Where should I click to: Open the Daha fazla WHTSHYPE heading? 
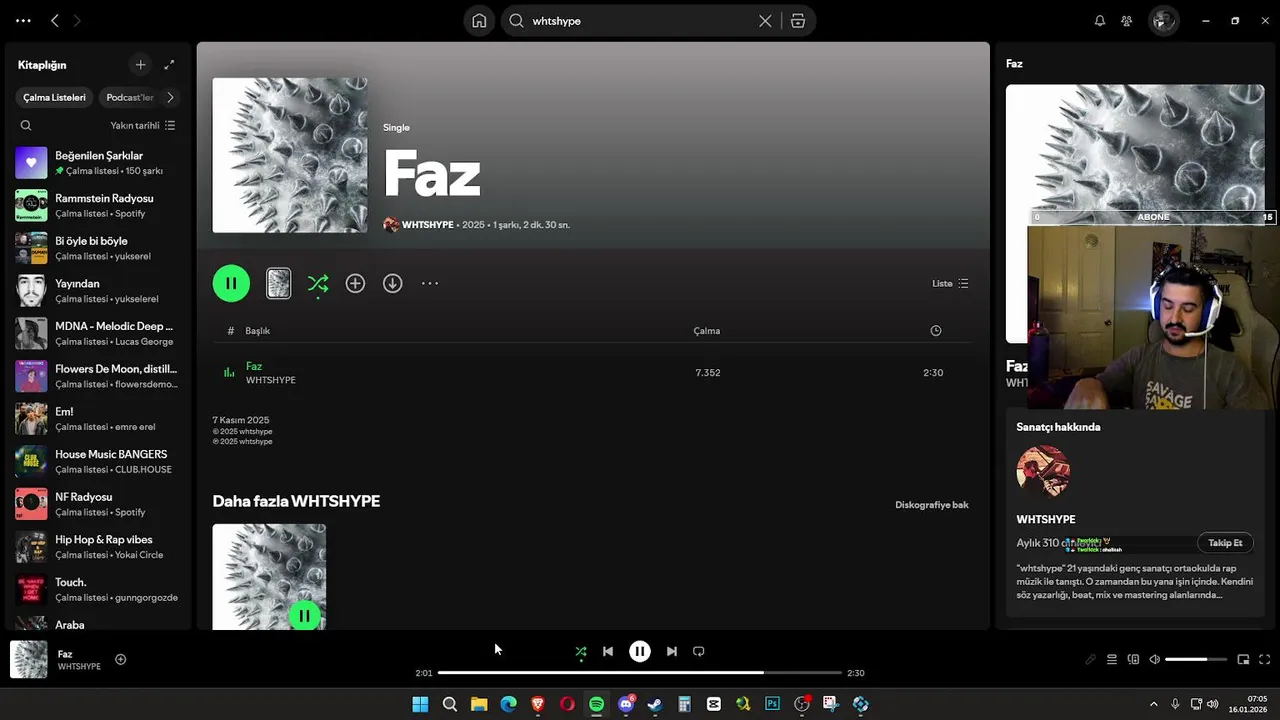pos(296,501)
